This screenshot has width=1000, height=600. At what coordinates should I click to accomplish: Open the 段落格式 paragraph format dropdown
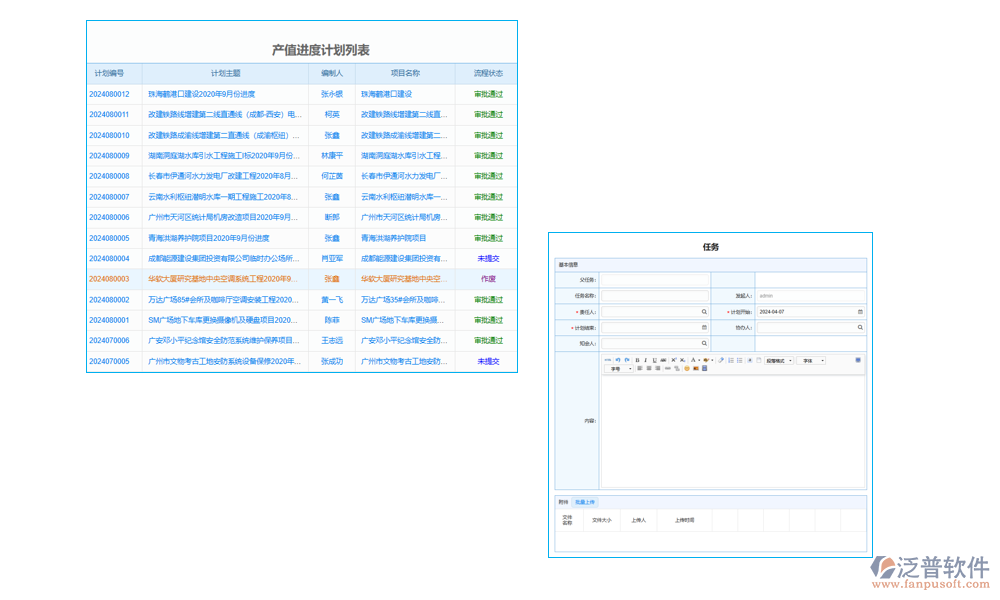(779, 360)
